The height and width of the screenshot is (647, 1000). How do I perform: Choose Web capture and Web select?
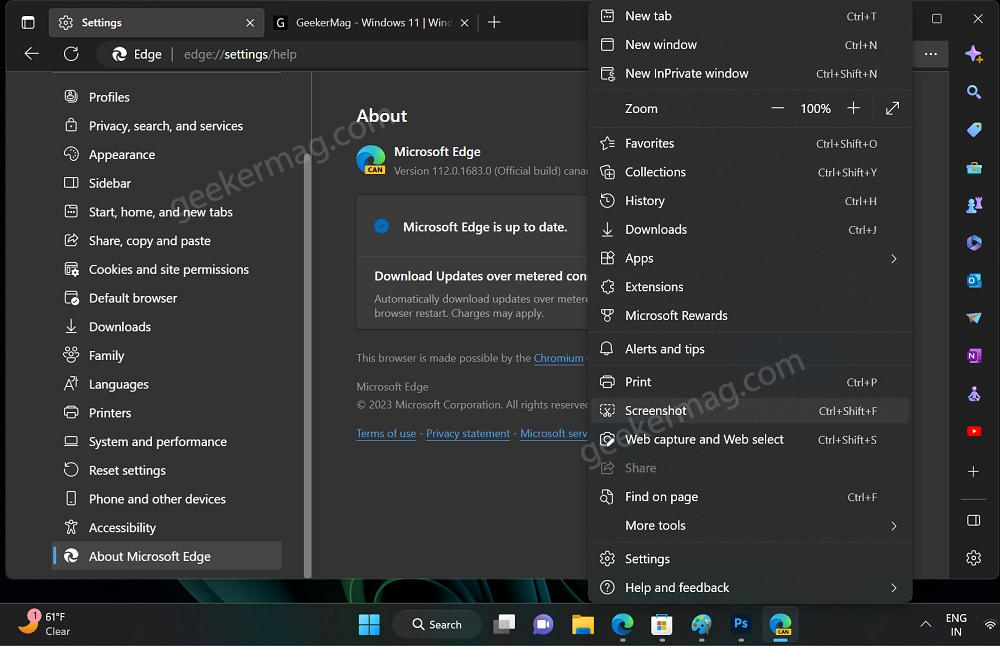(x=750, y=440)
